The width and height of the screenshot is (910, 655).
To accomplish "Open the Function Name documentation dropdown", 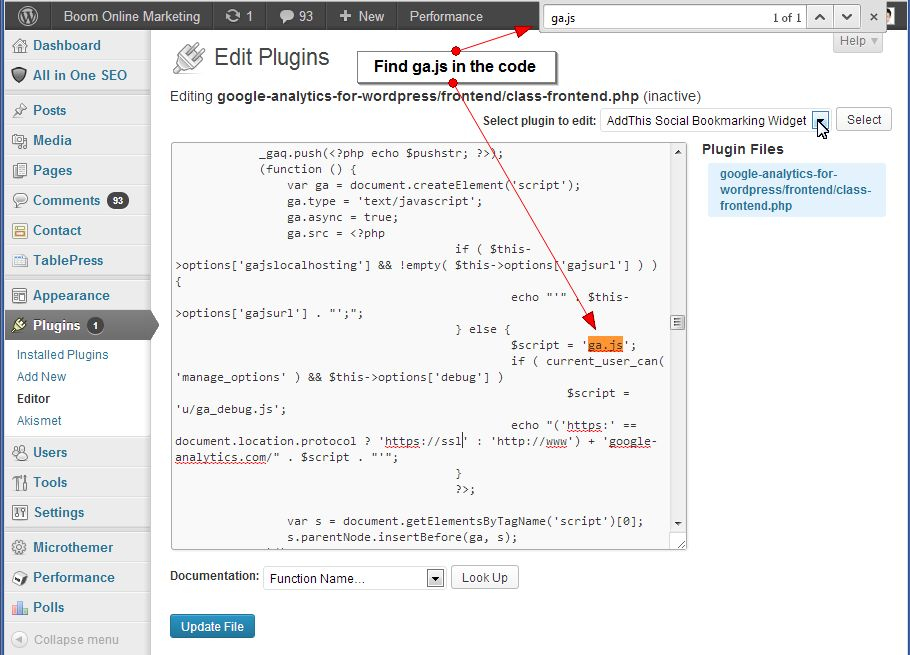I will [434, 578].
